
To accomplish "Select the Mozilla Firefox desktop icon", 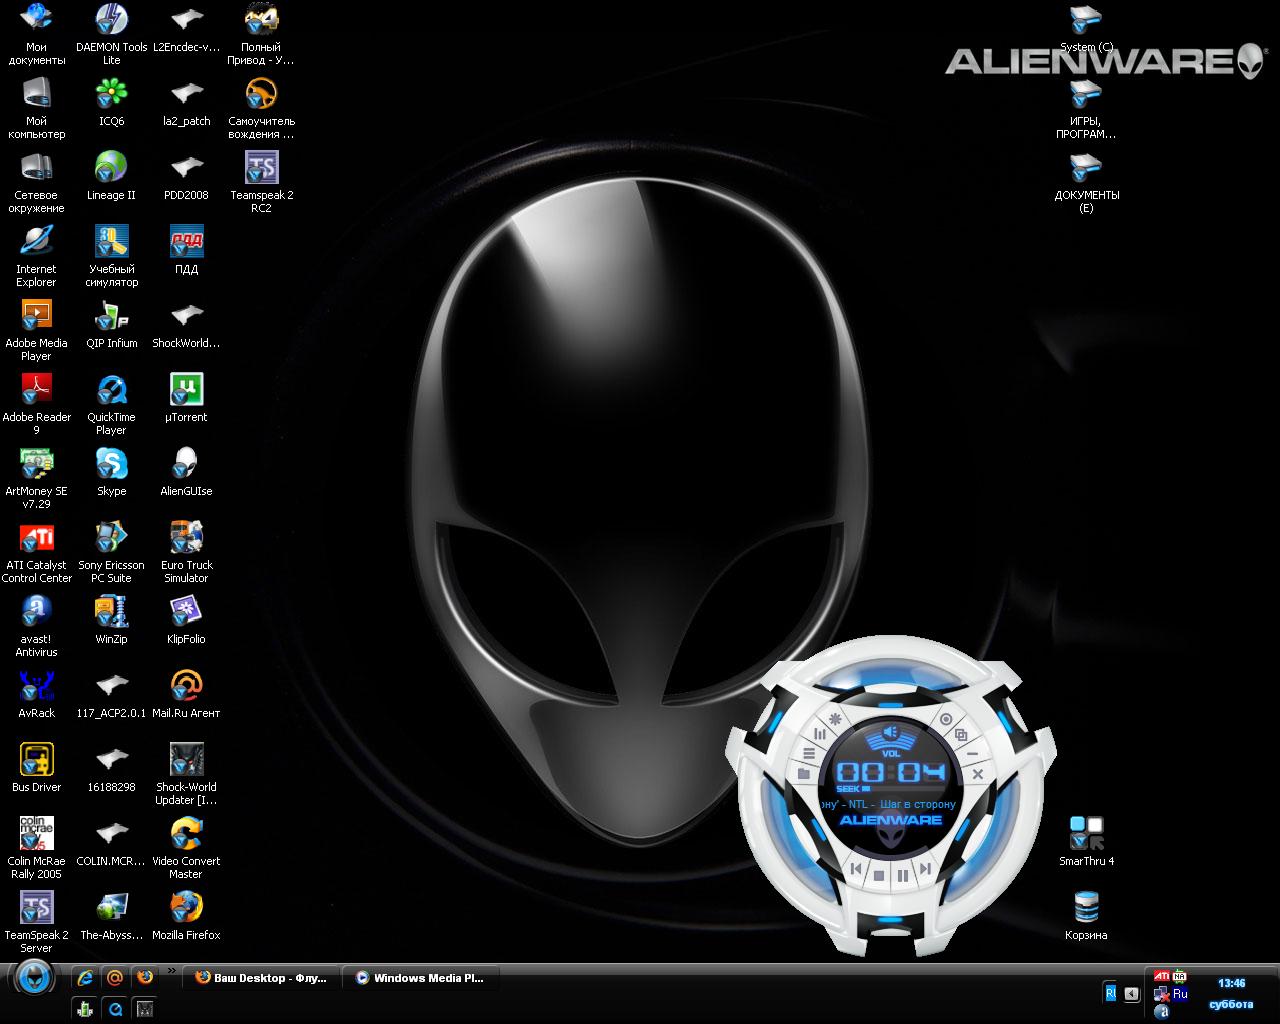I will pyautogui.click(x=187, y=916).
